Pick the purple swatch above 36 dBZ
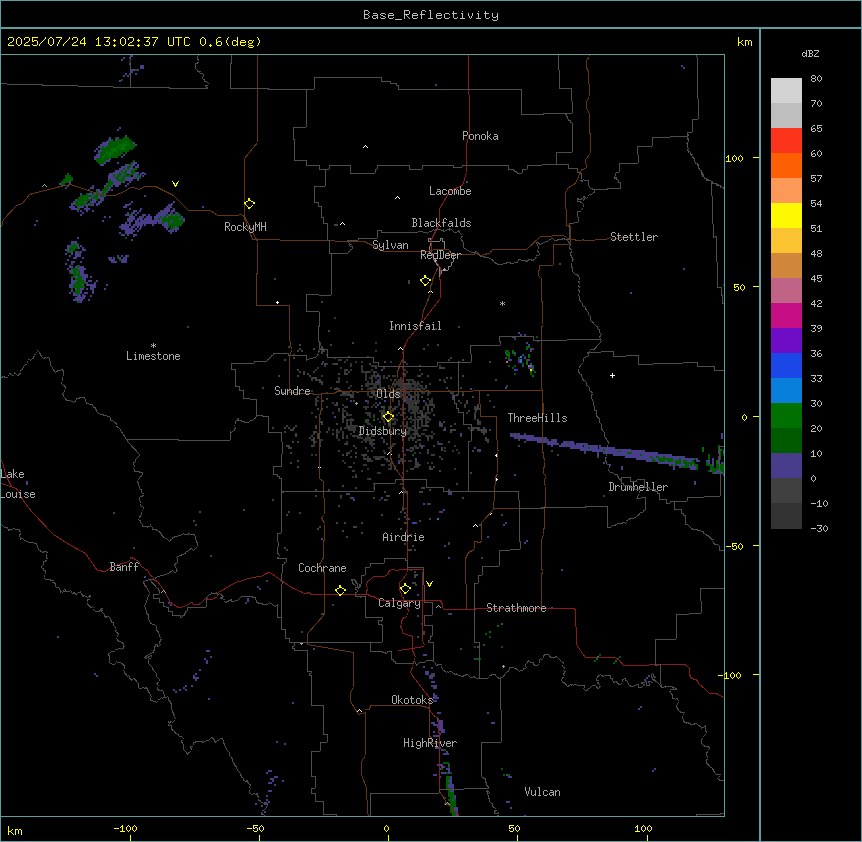The image size is (862, 842). pos(786,340)
